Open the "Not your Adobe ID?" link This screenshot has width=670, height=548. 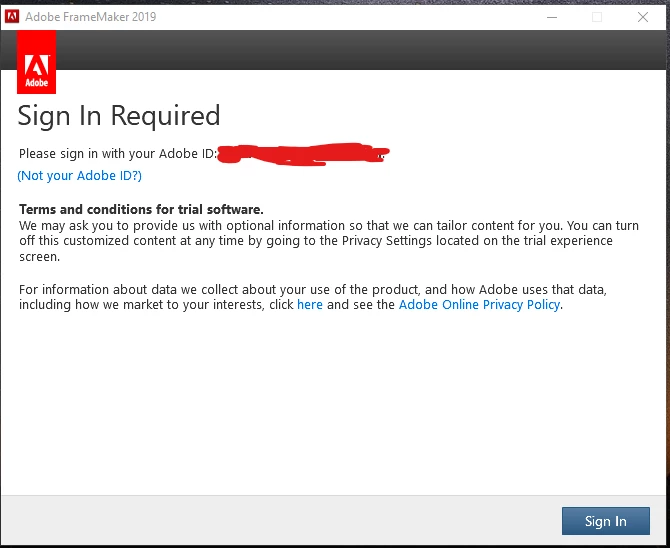[79, 176]
